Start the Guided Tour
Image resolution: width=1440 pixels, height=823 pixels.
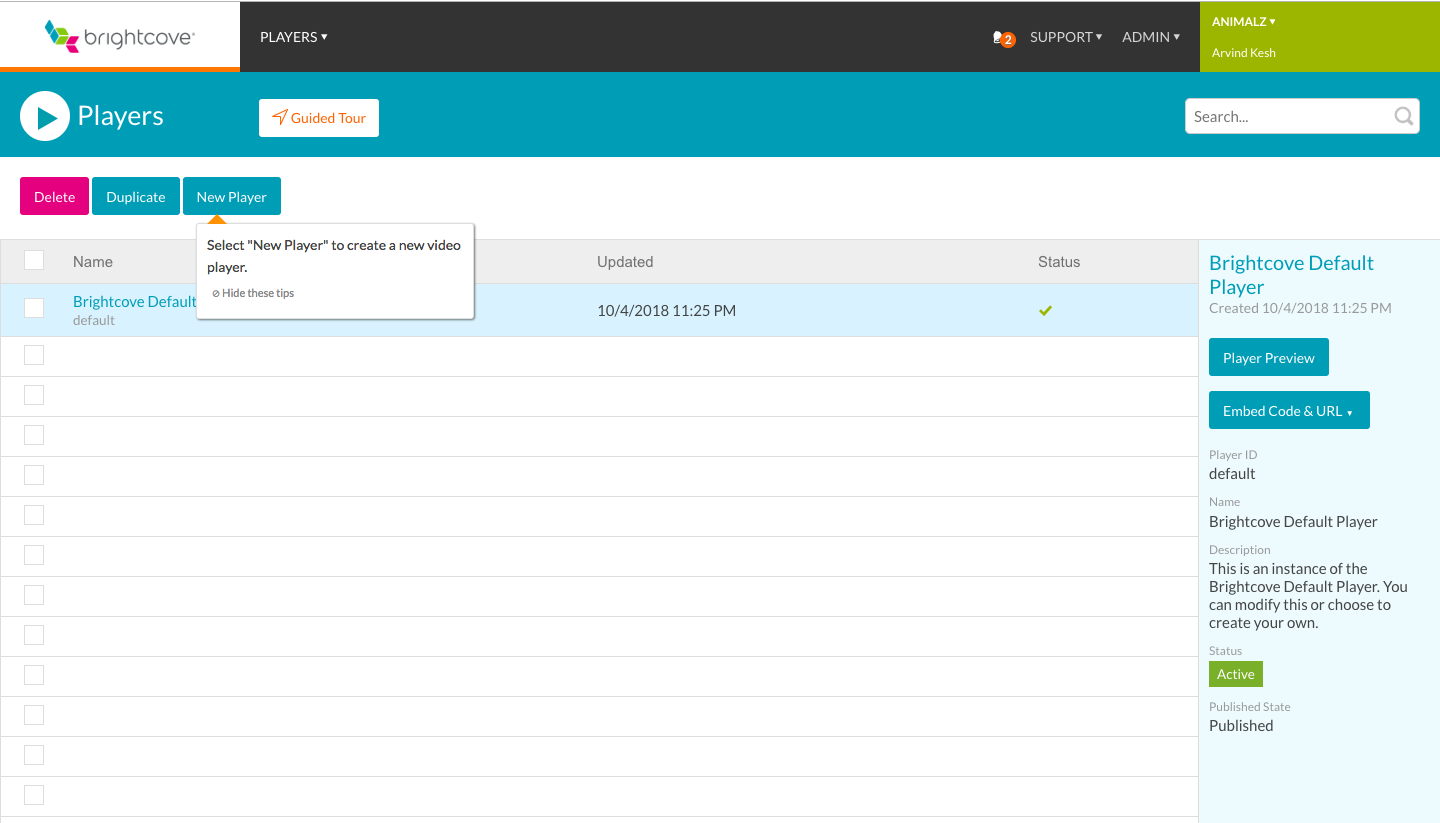(x=319, y=118)
